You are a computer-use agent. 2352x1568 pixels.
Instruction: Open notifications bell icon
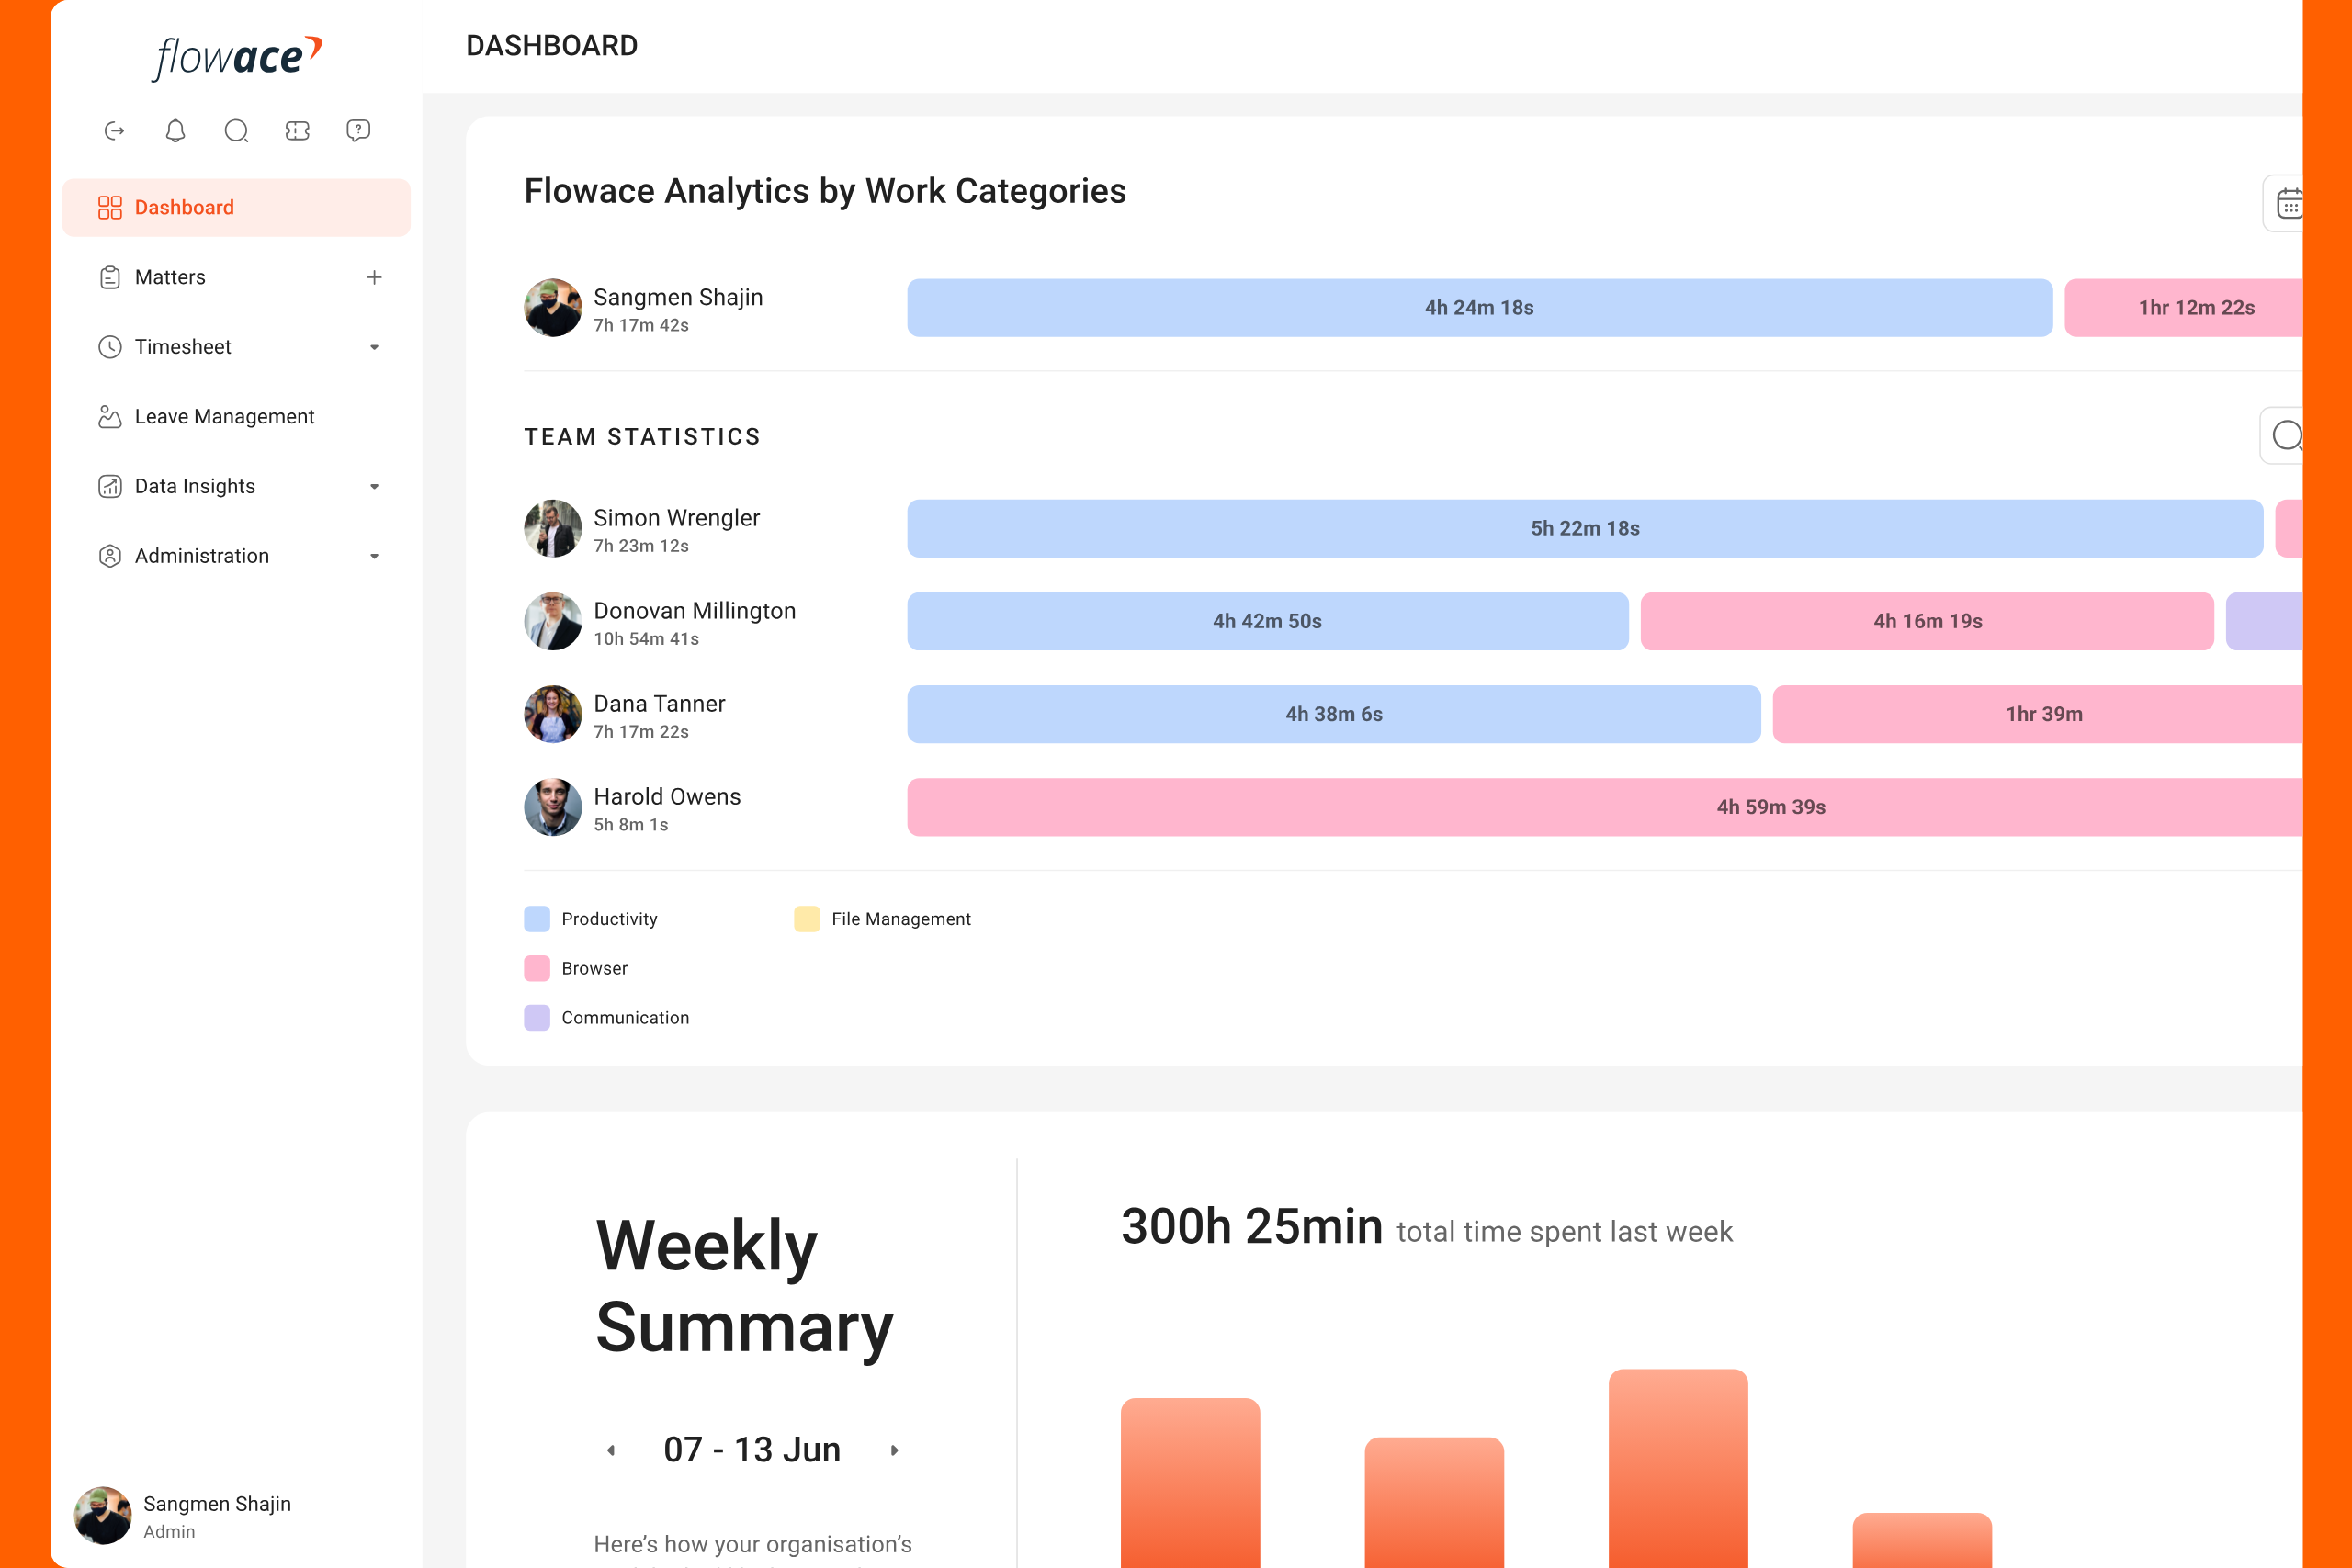(175, 131)
